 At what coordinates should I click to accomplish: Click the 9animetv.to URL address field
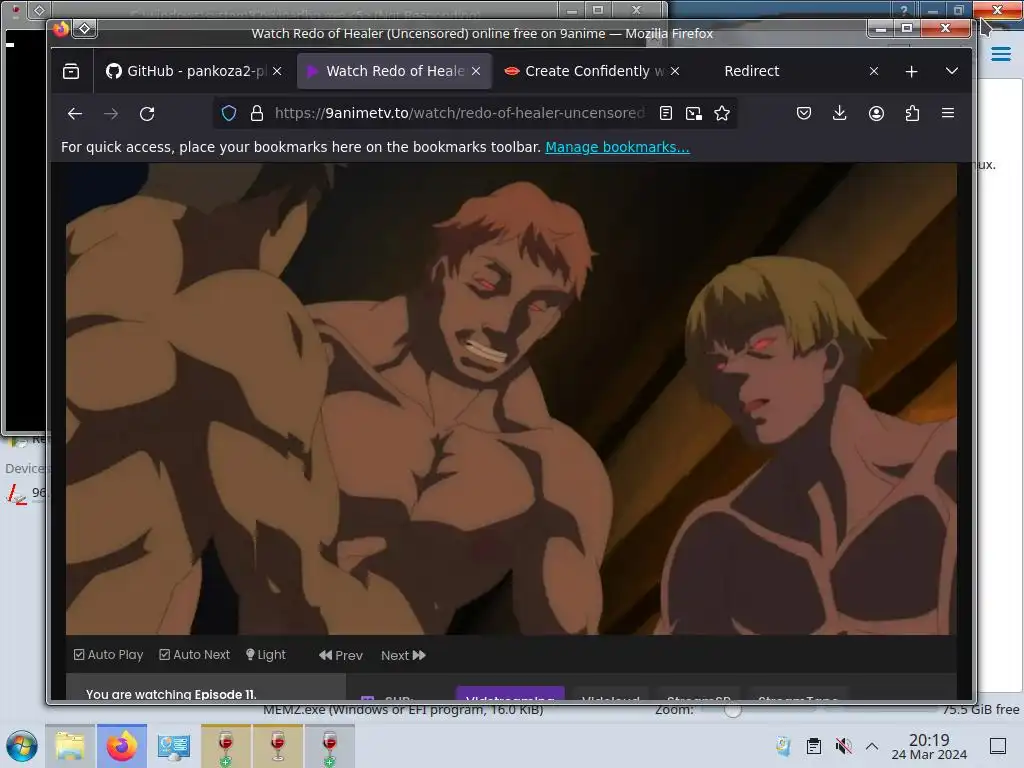459,114
